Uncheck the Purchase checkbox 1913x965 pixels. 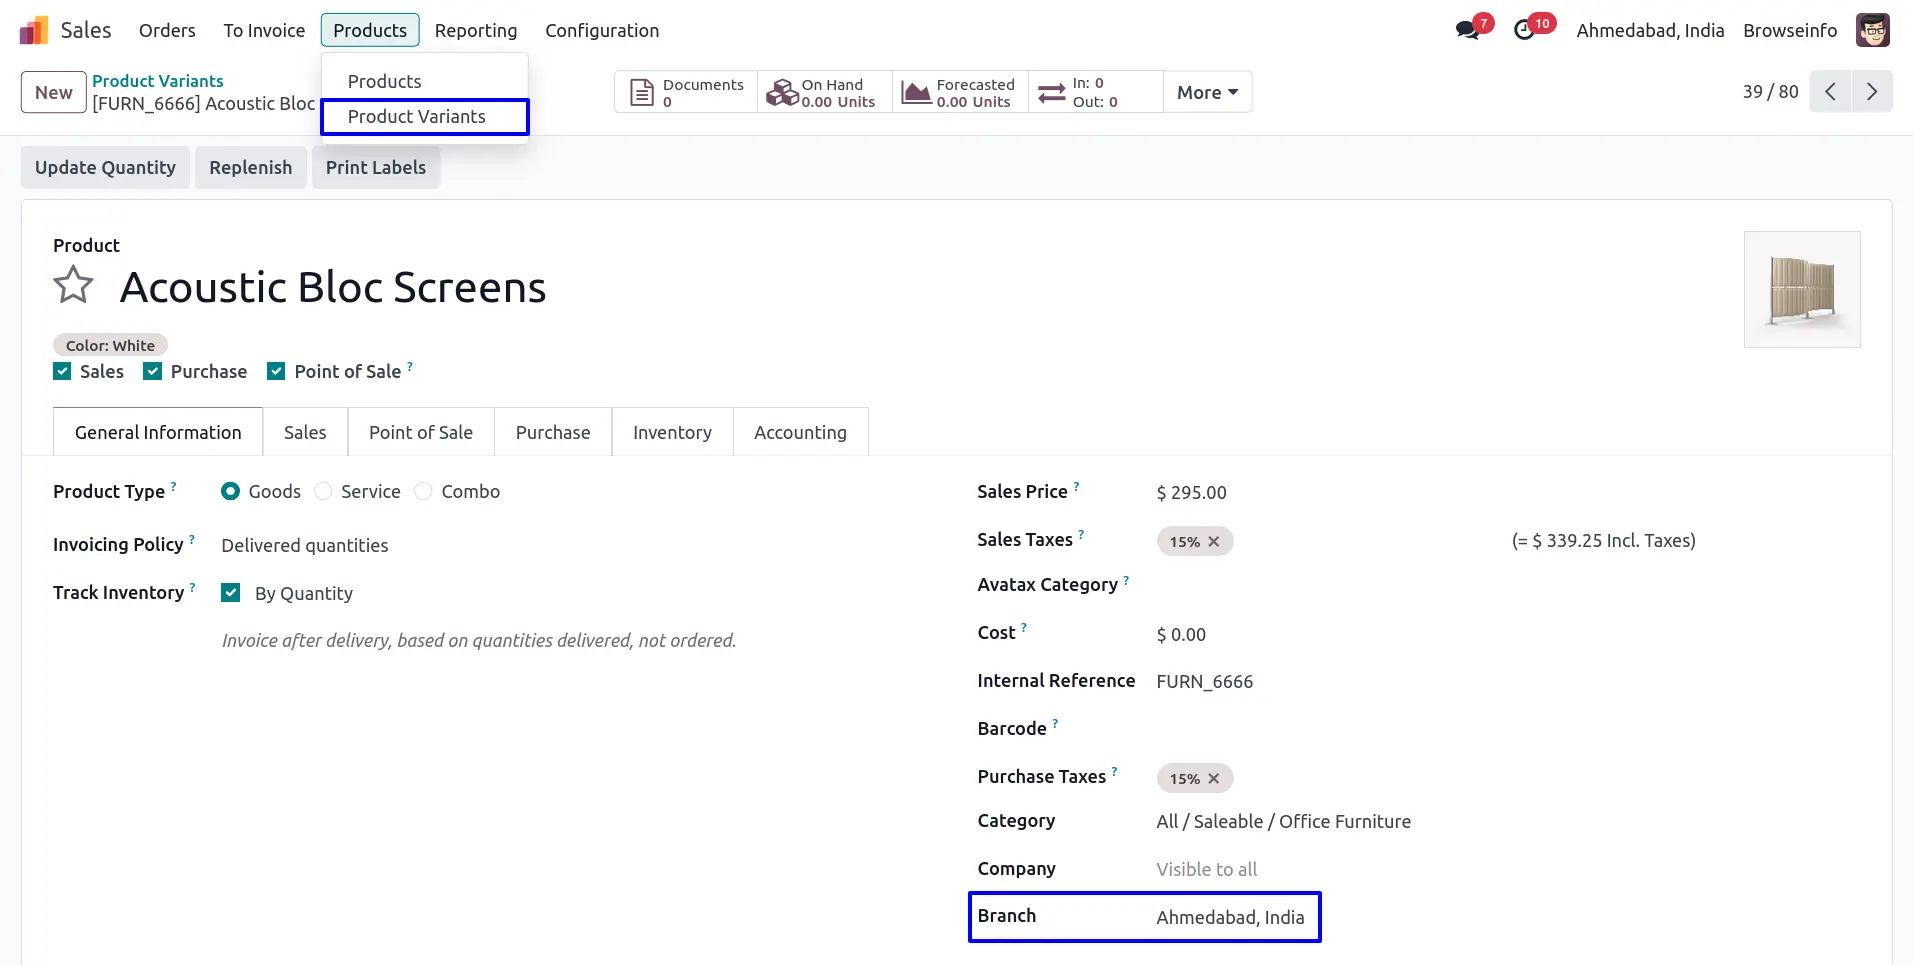point(153,372)
